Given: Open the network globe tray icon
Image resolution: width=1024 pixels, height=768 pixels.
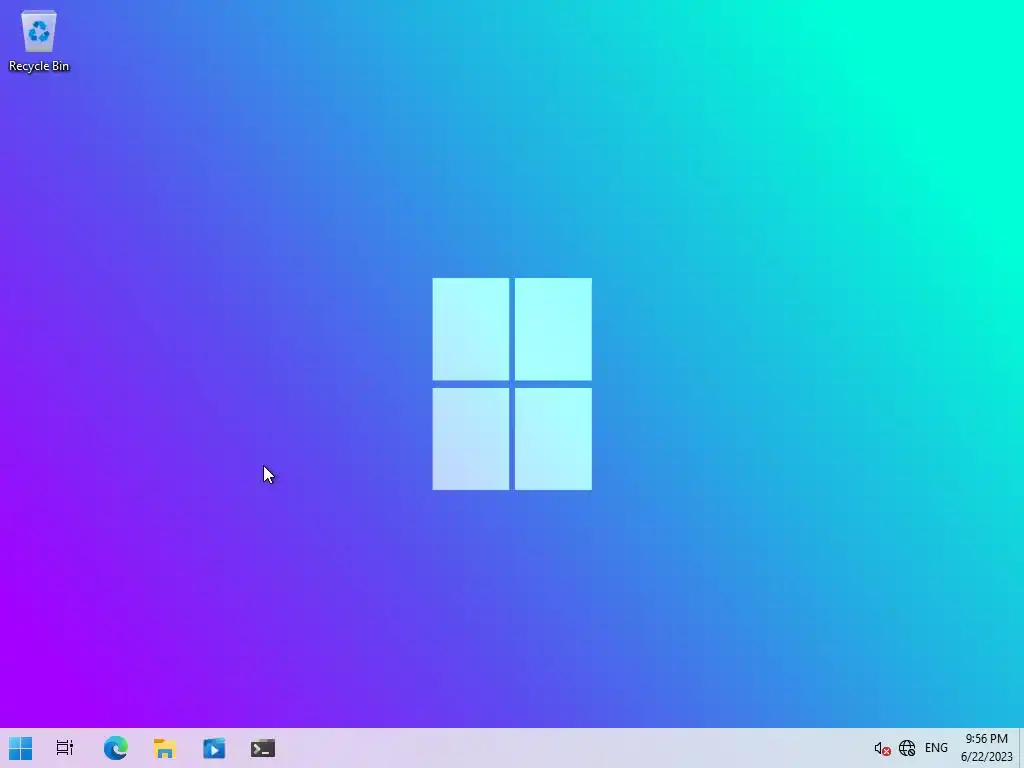Looking at the screenshot, I should pos(907,748).
